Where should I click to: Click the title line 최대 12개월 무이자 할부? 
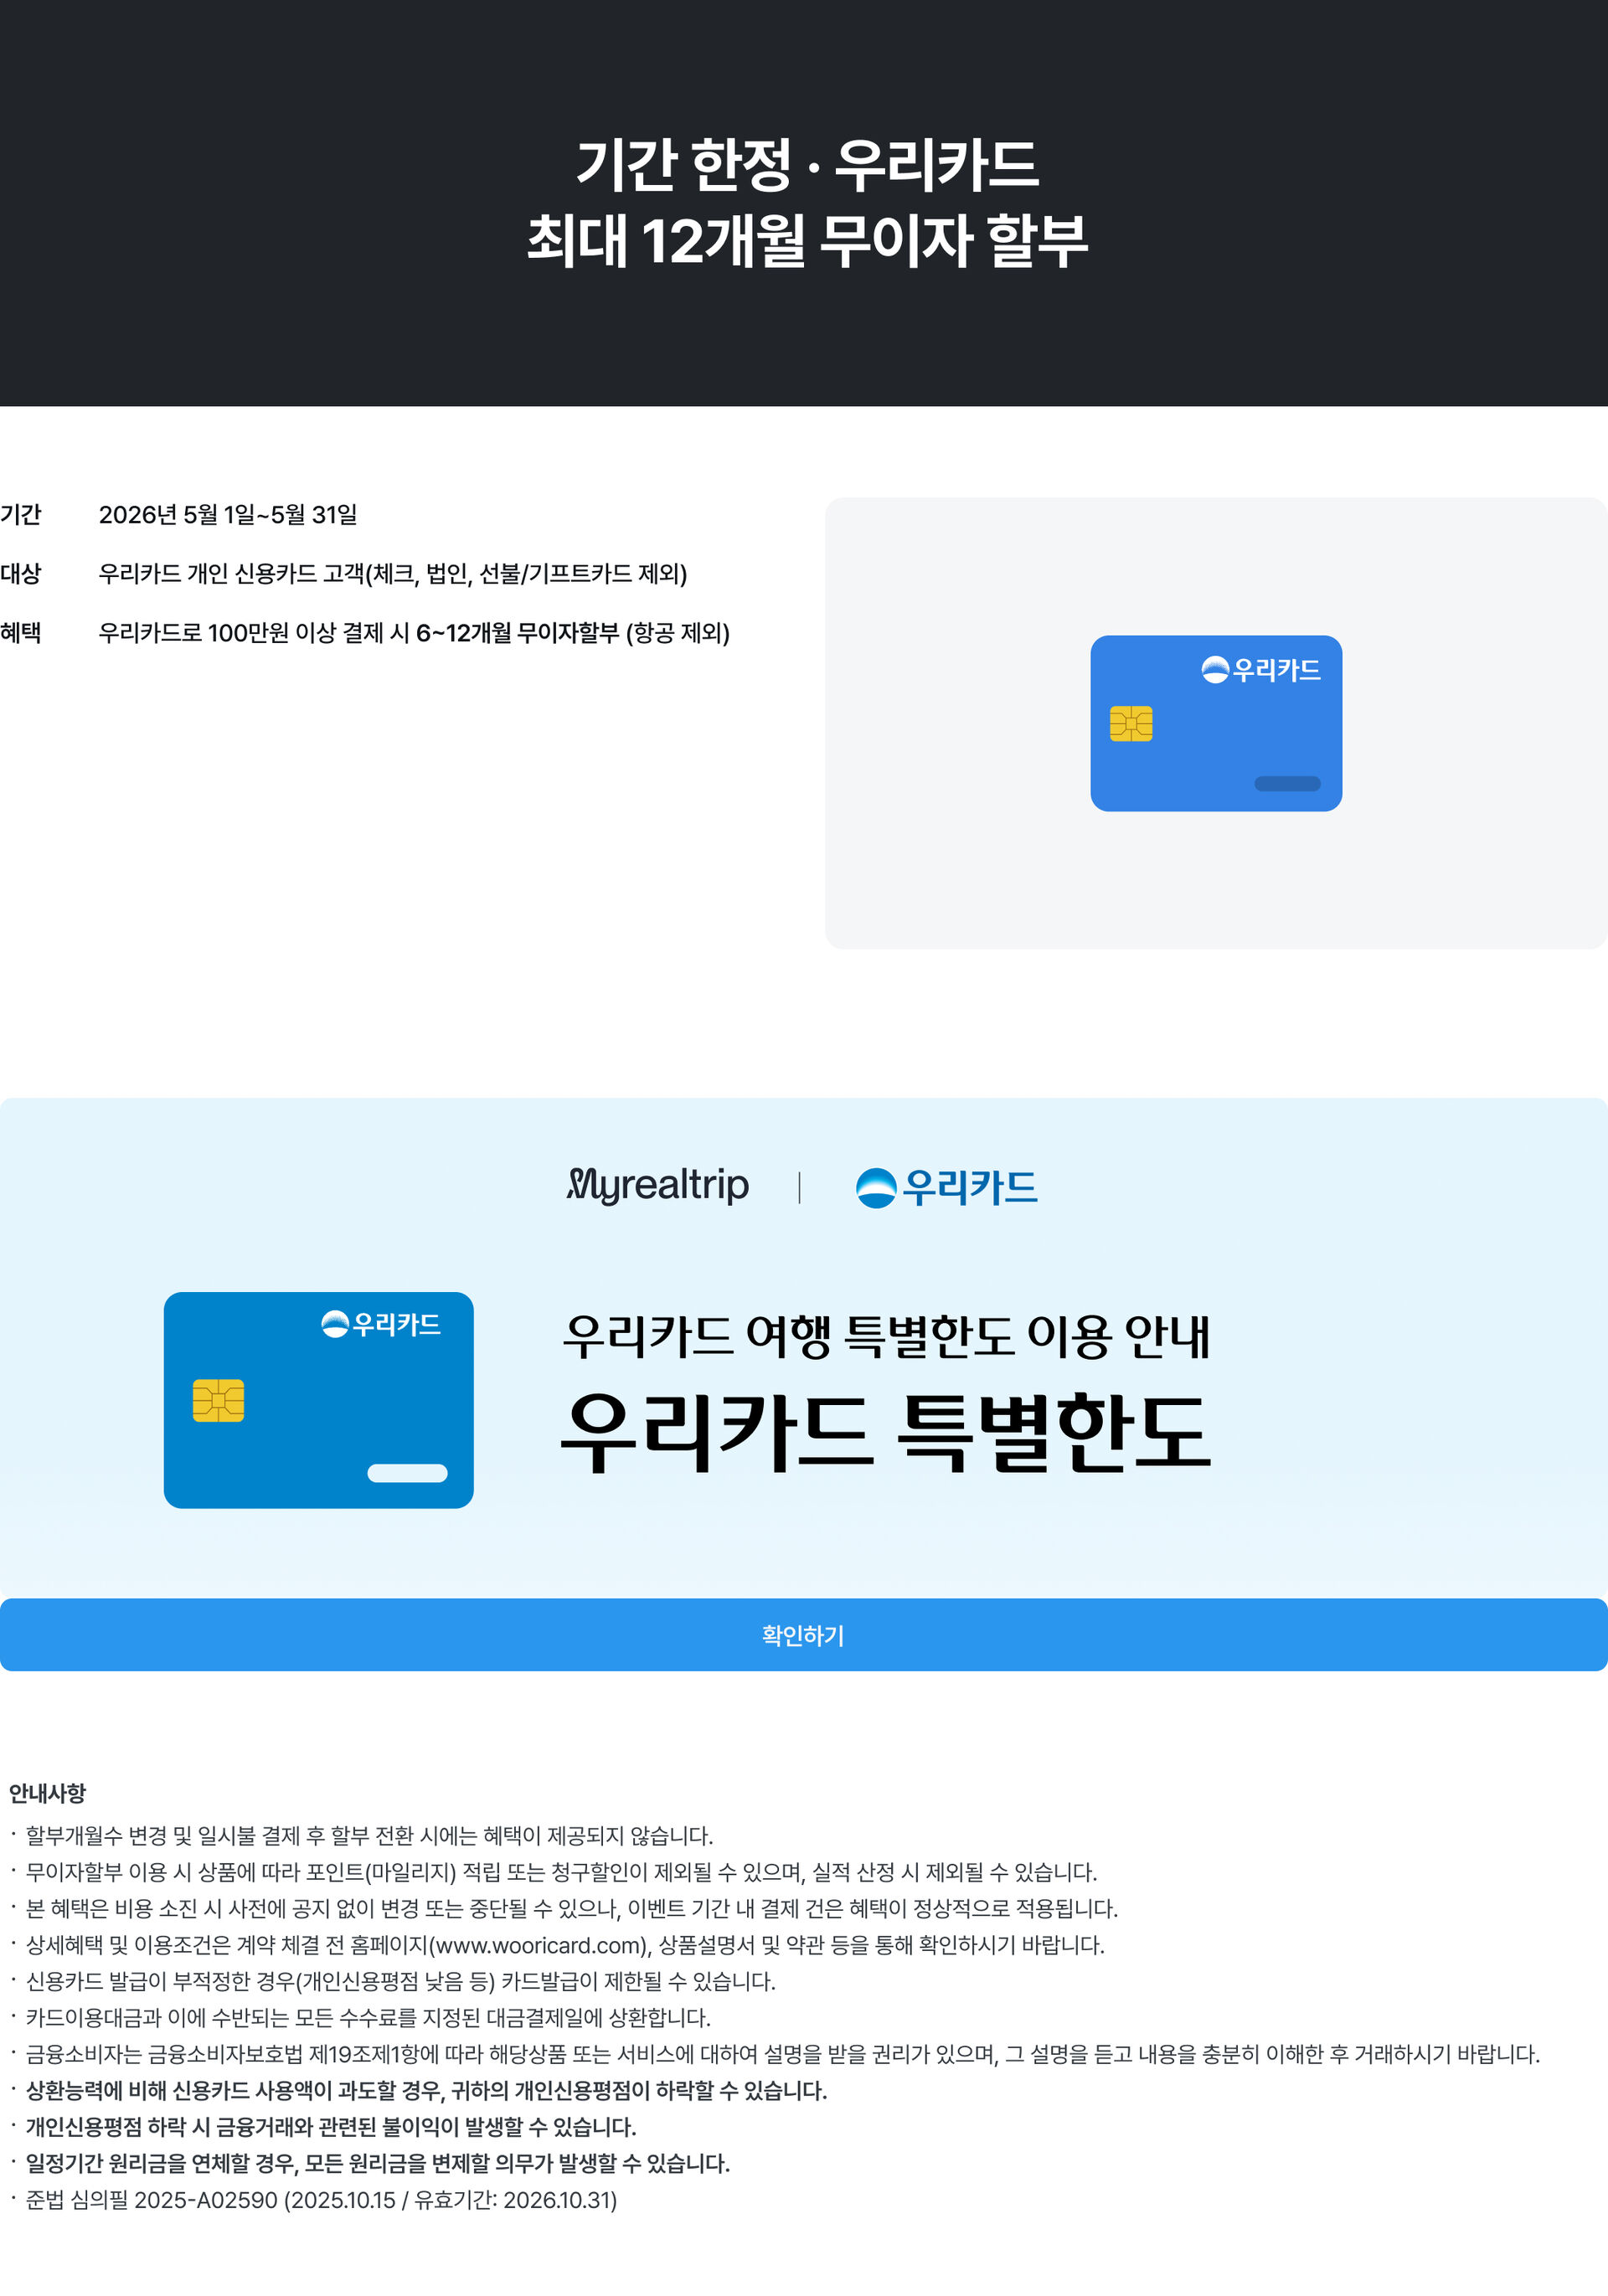[807, 241]
